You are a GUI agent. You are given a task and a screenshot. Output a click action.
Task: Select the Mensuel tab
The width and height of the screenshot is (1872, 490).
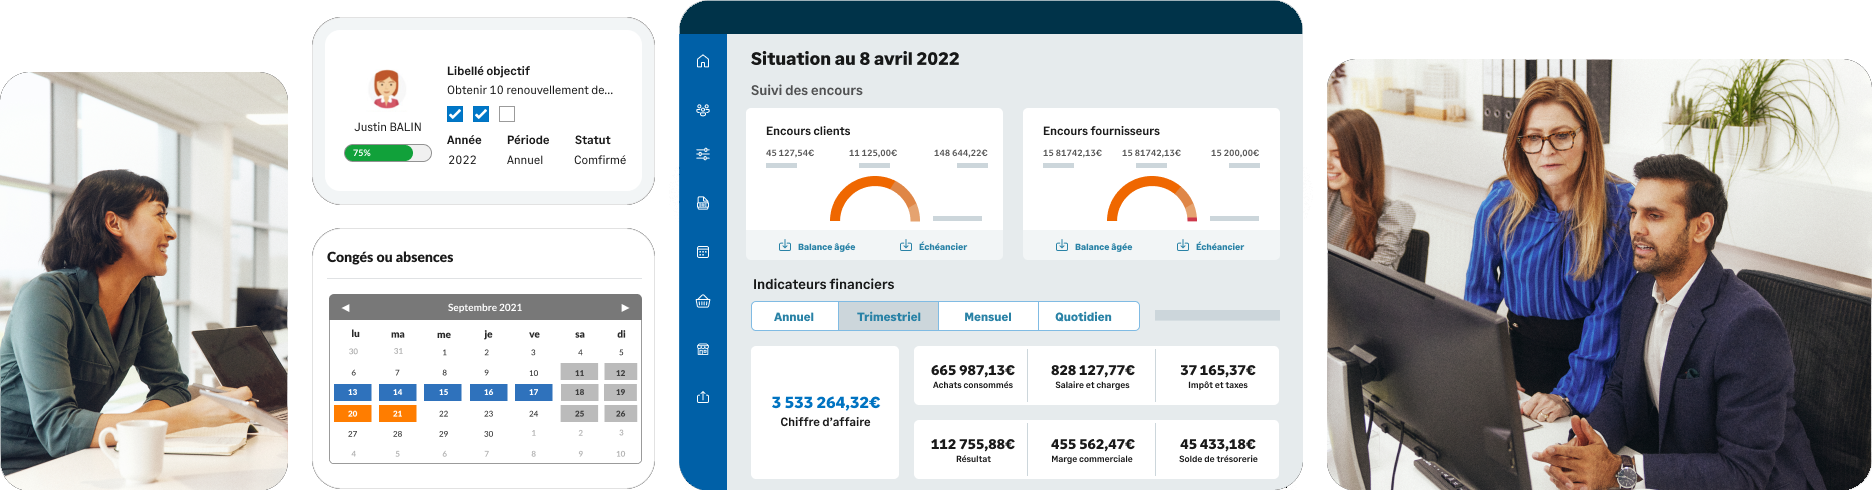pyautogui.click(x=987, y=317)
